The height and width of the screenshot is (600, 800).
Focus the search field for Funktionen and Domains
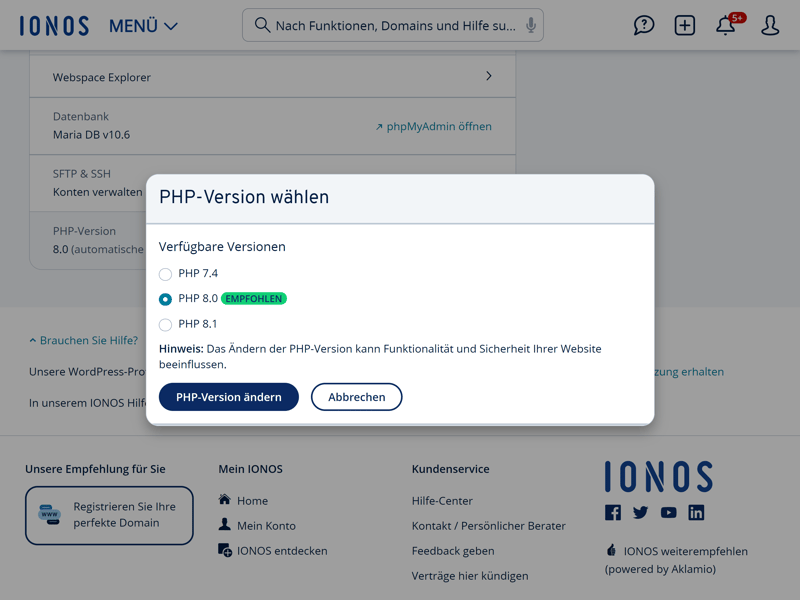tap(393, 25)
